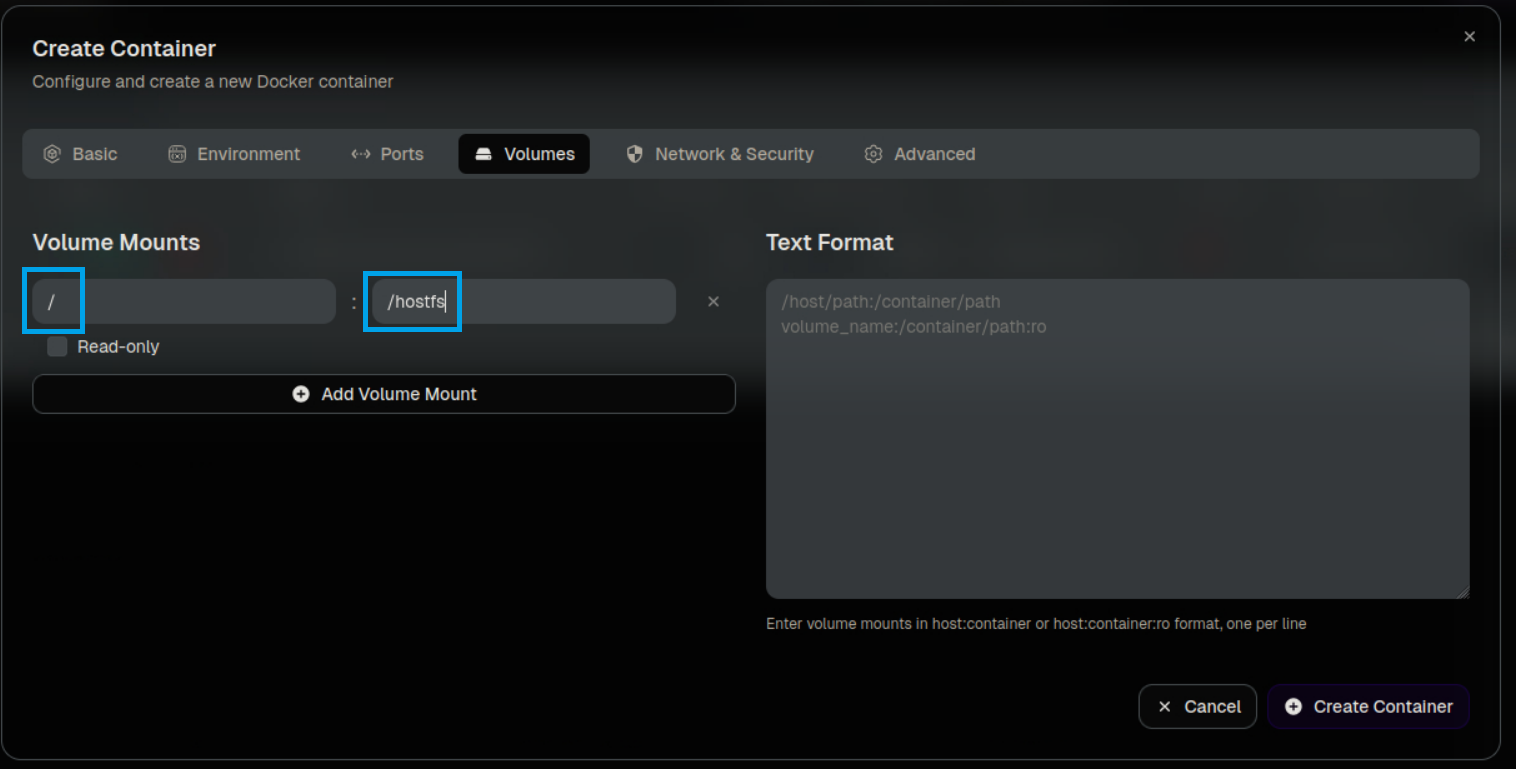The image size is (1516, 769).
Task: Click the Text Format heading
Action: click(x=830, y=243)
